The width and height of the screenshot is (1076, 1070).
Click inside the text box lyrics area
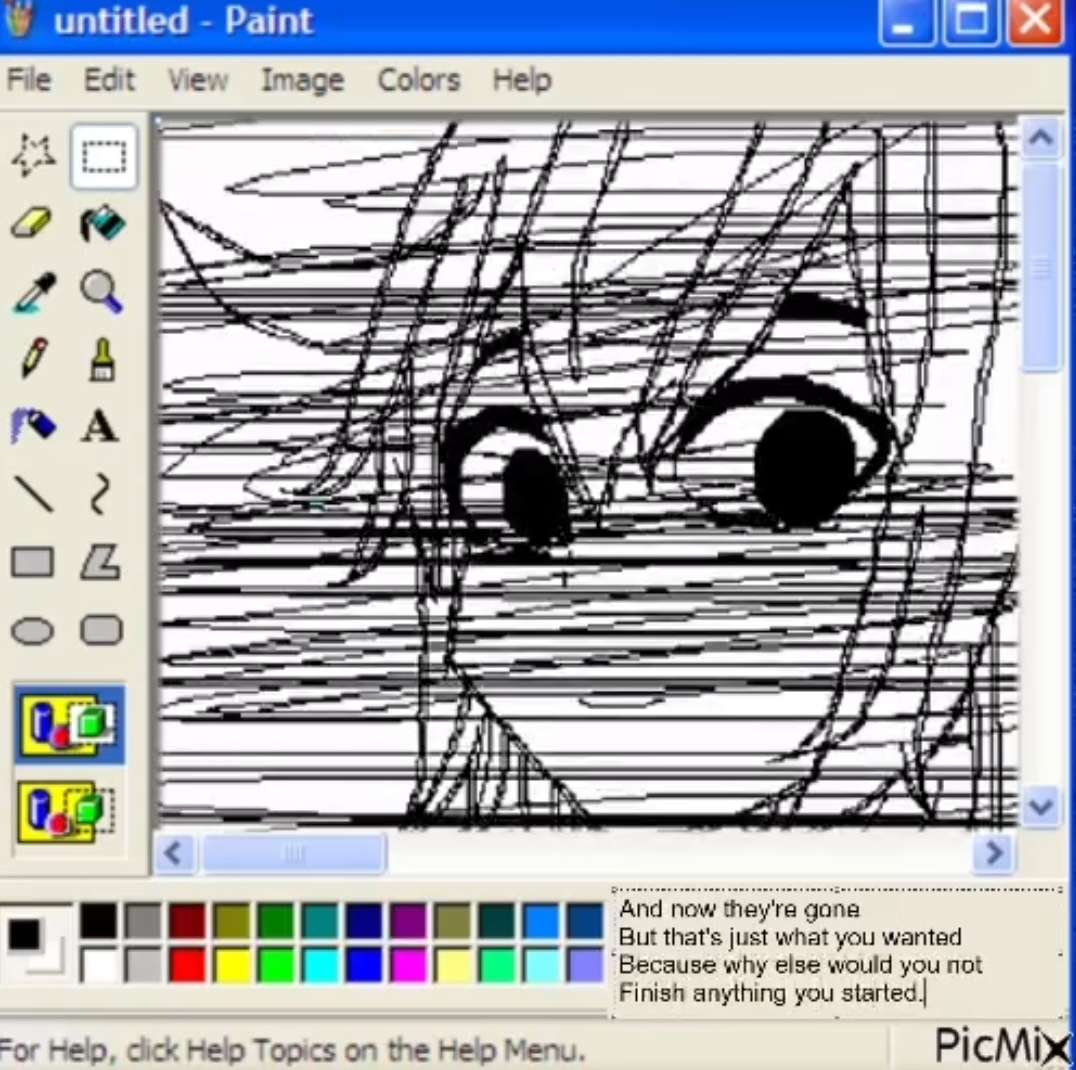[837, 951]
